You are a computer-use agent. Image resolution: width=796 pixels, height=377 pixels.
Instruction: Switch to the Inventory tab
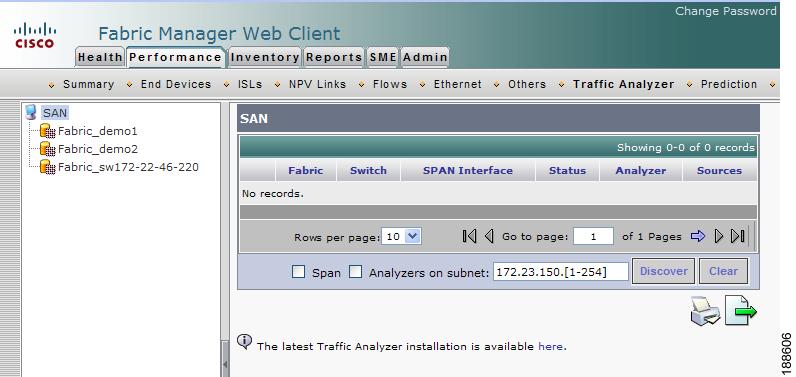(x=264, y=57)
